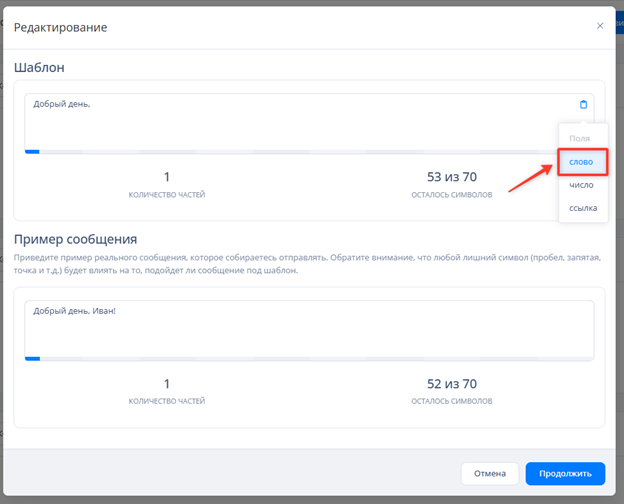Pick 'ссылка' from the fields list

pos(582,208)
